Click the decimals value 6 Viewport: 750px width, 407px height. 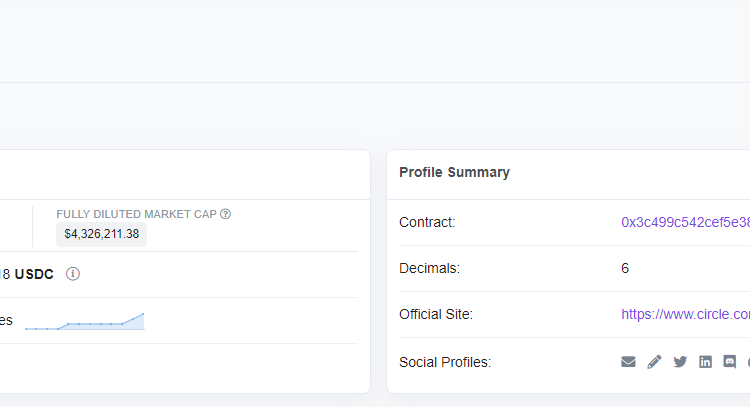(625, 268)
